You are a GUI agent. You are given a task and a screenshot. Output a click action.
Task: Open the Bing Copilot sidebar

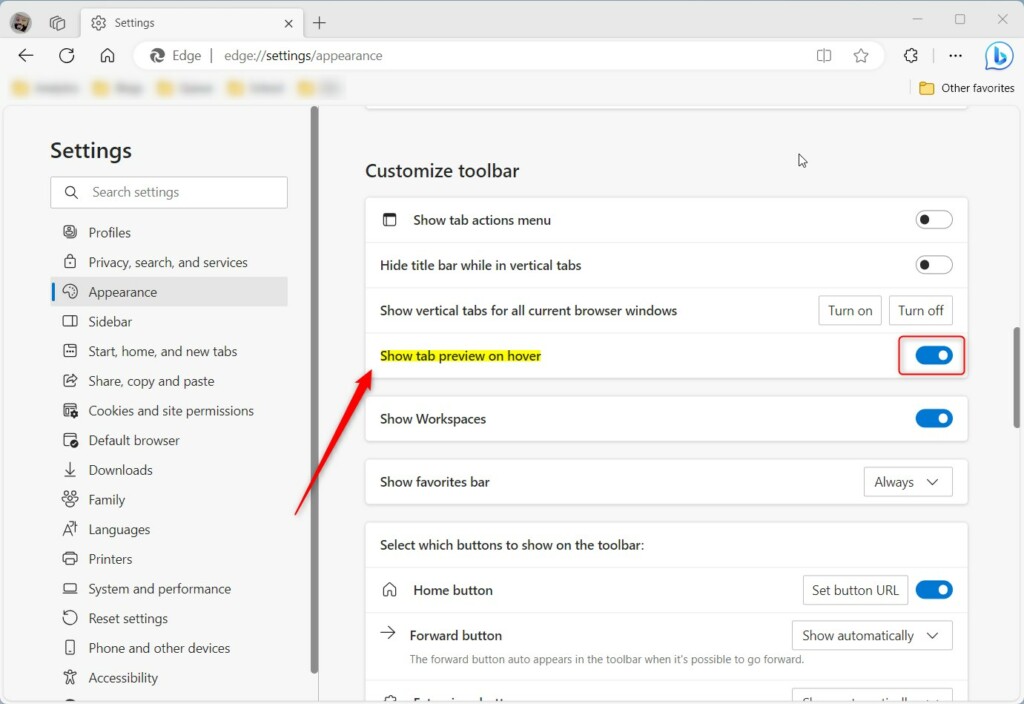tap(998, 55)
